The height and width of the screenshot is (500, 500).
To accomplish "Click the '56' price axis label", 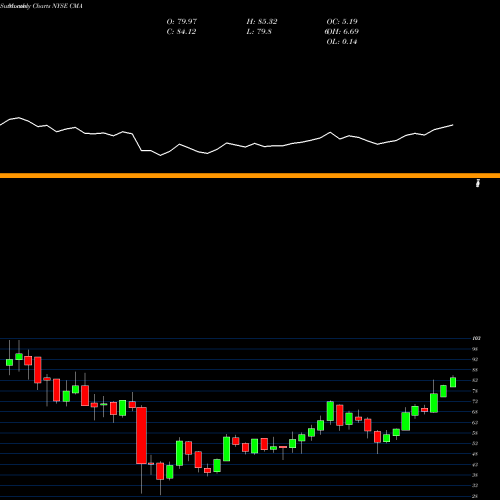I will [475, 433].
